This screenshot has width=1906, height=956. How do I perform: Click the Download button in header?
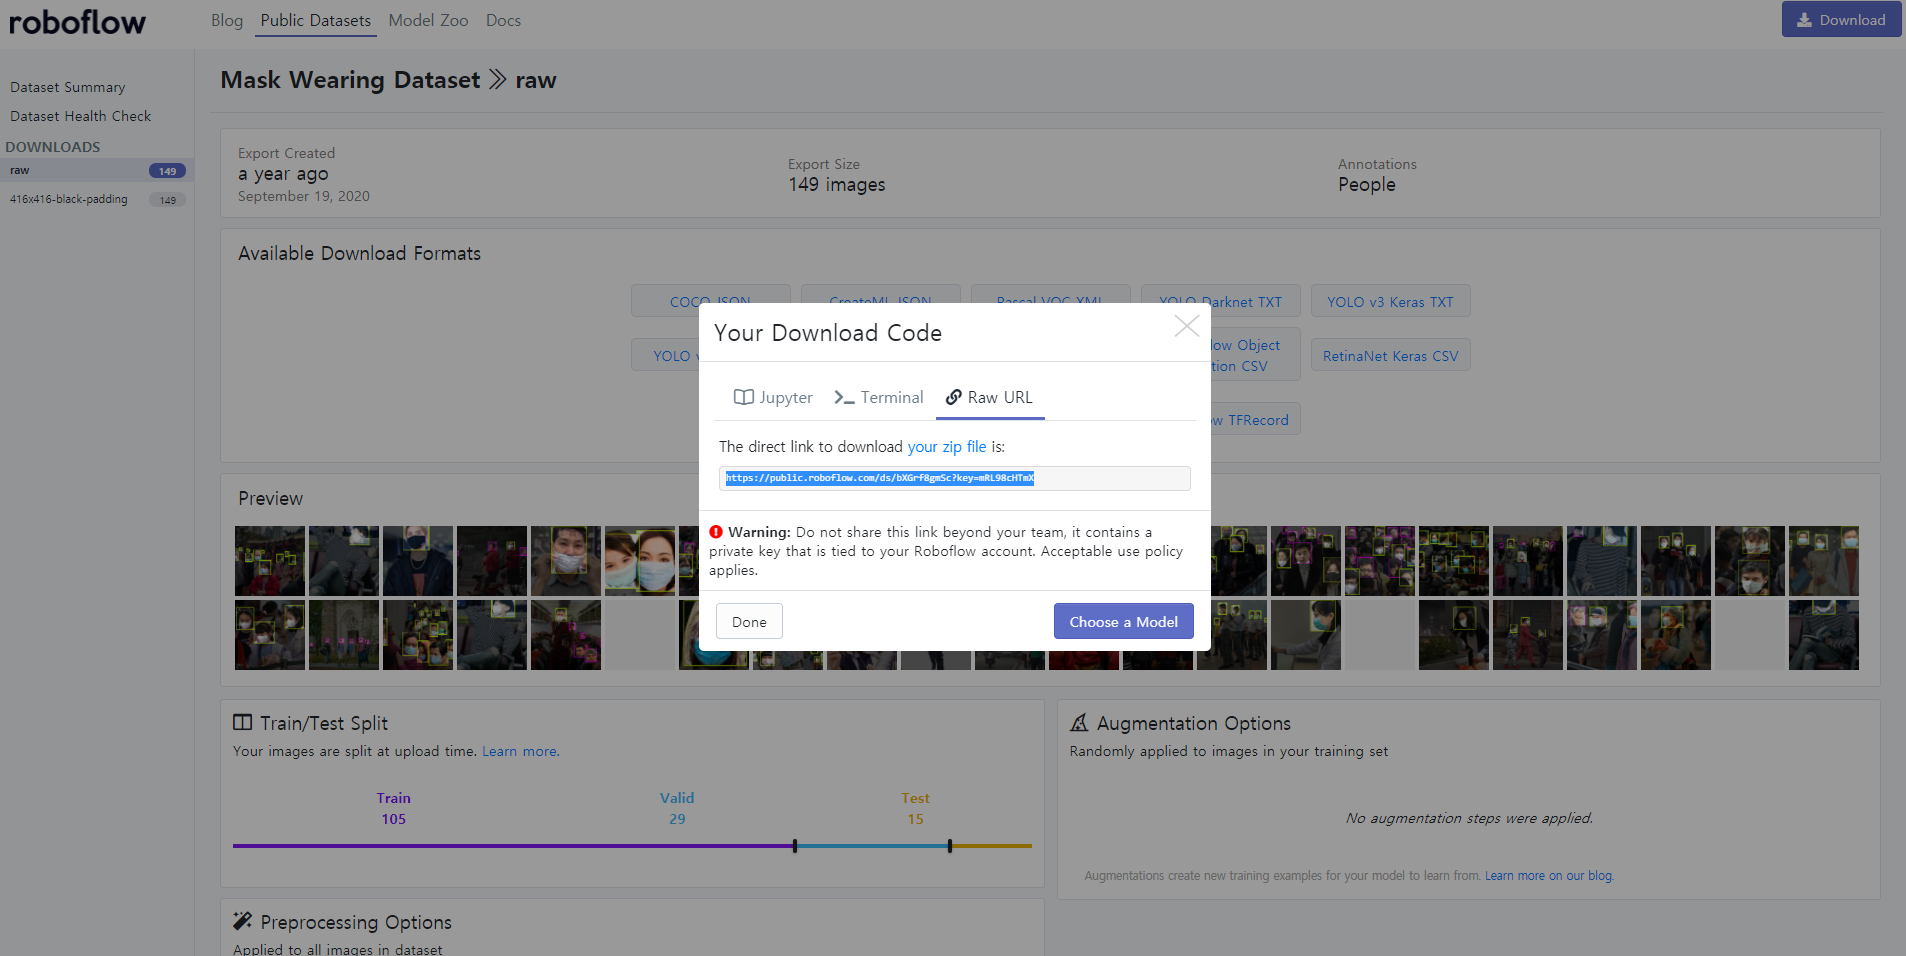(x=1841, y=20)
